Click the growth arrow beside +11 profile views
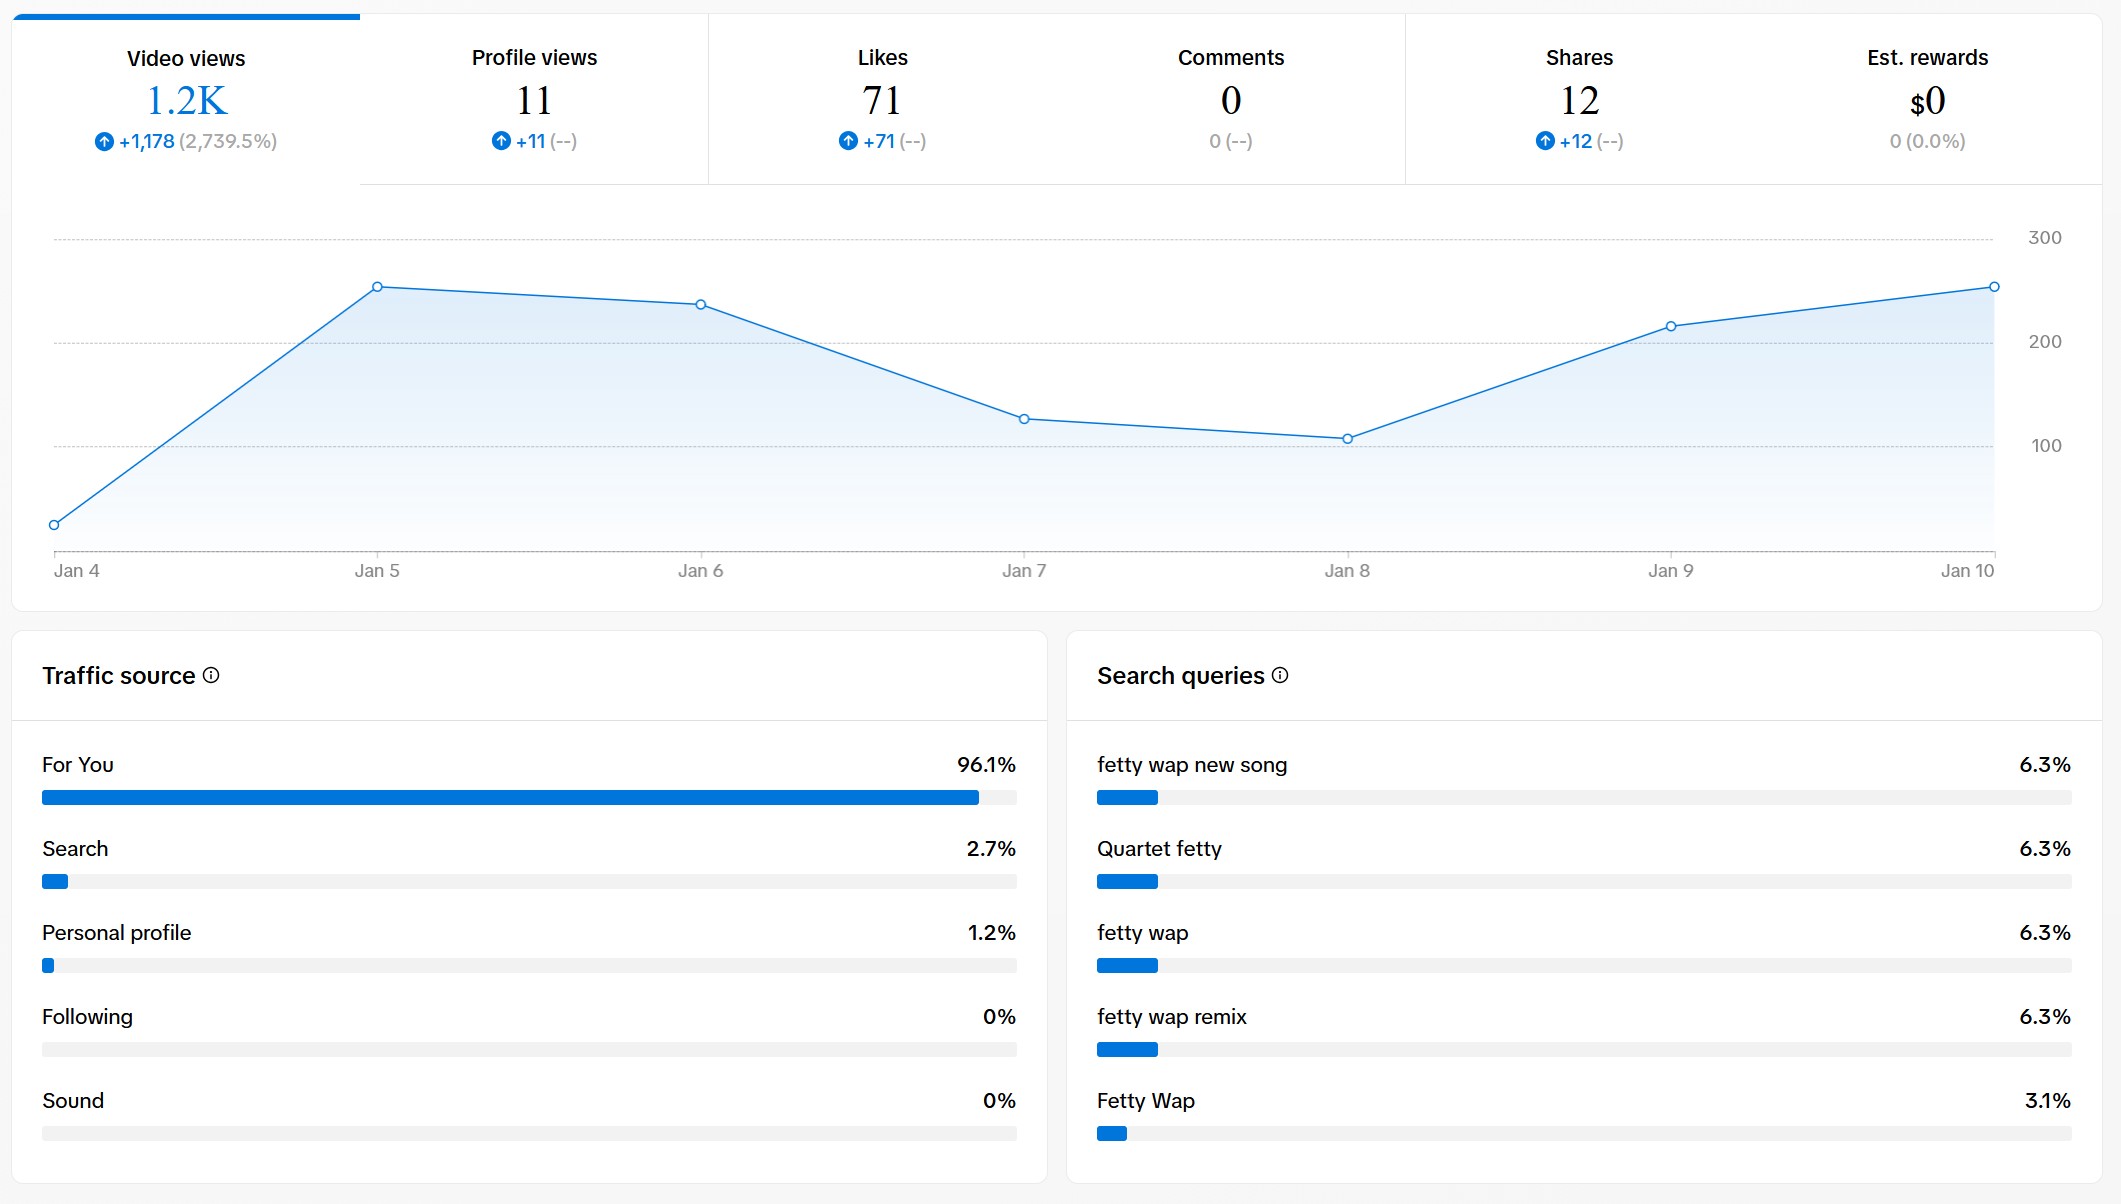Image resolution: width=2121 pixels, height=1204 pixels. (x=502, y=141)
